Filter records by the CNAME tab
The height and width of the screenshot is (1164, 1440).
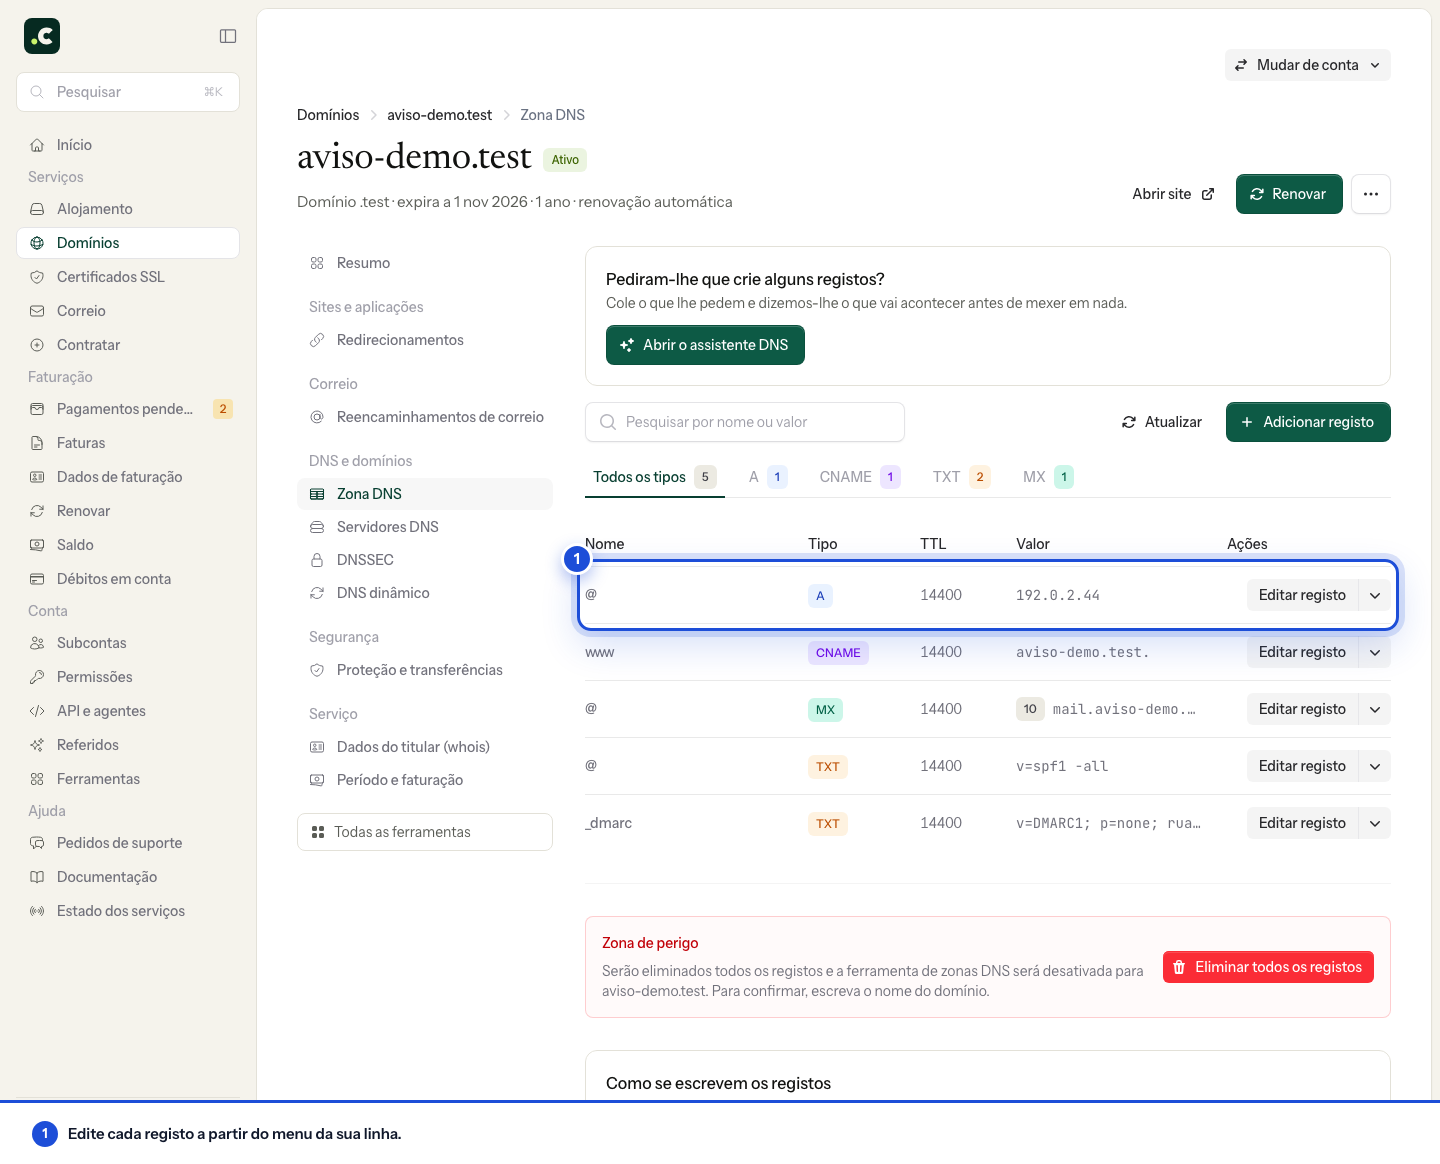pos(860,477)
